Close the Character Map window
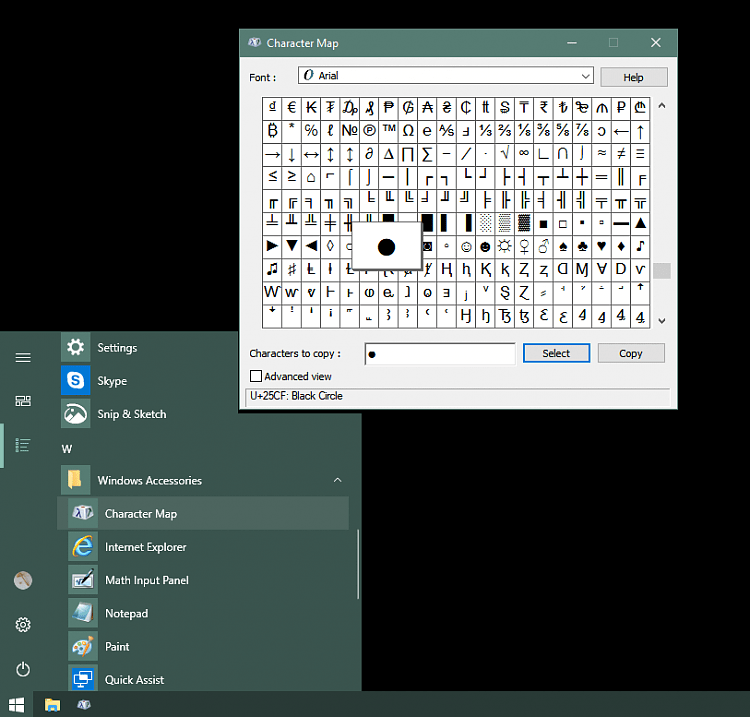The height and width of the screenshot is (717, 750). pyautogui.click(x=656, y=43)
